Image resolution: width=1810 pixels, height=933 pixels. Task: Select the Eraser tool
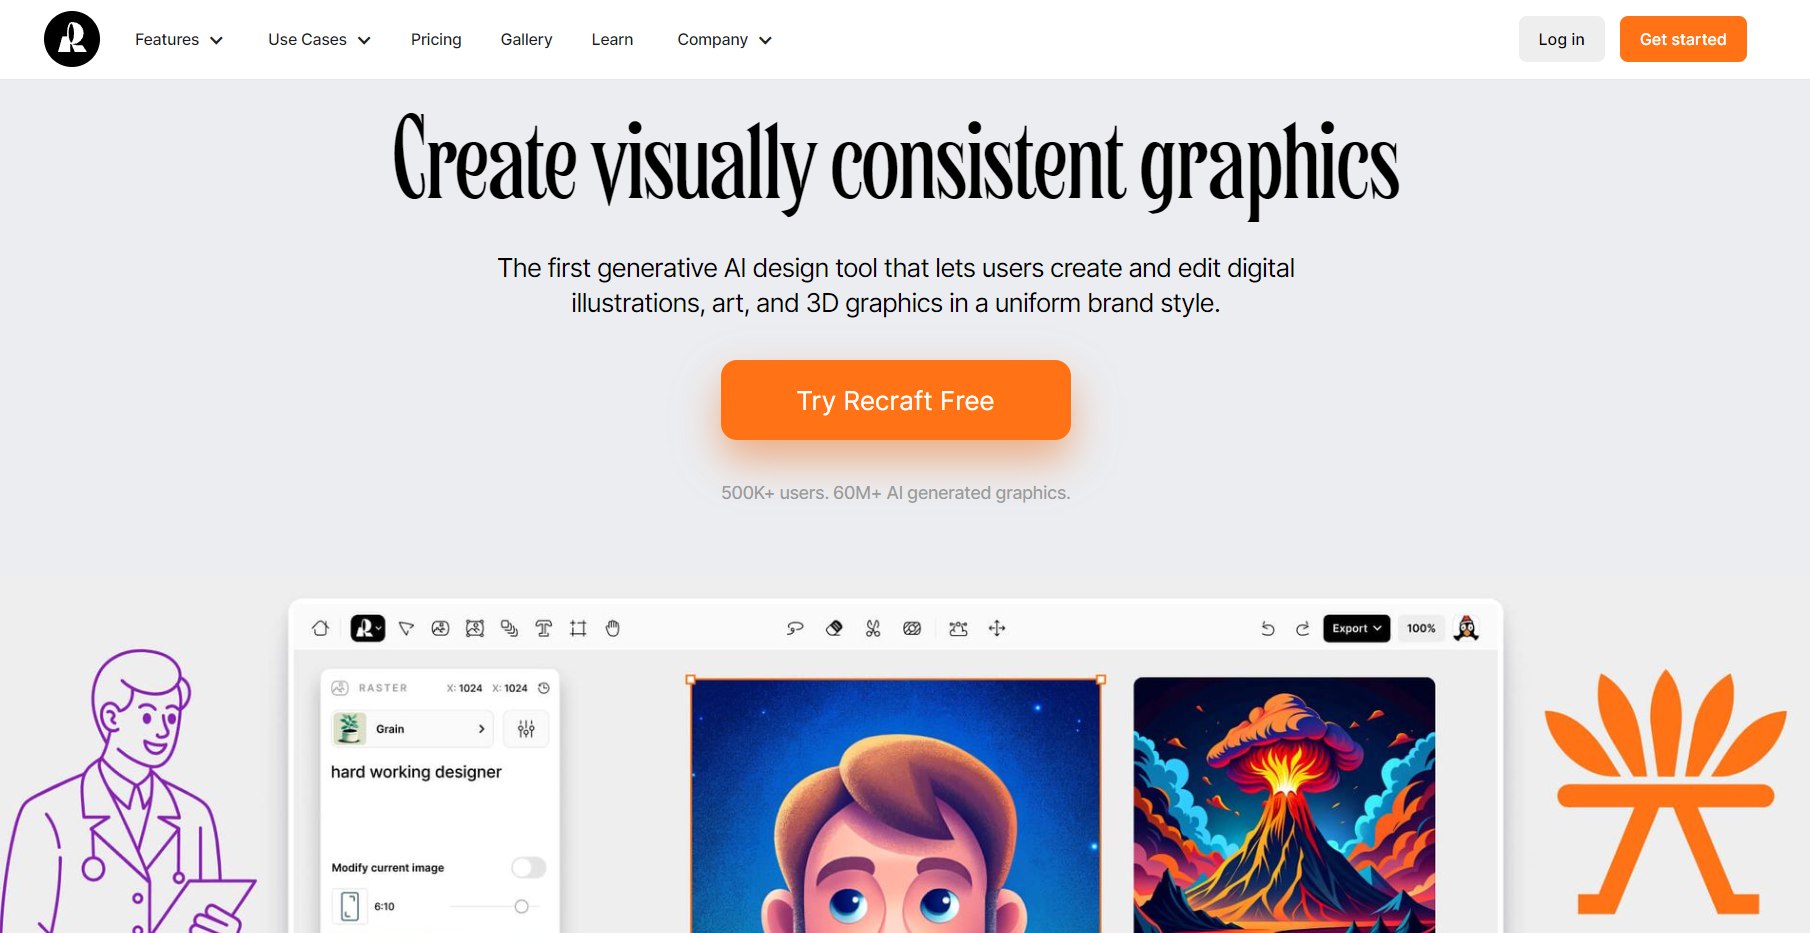[834, 628]
